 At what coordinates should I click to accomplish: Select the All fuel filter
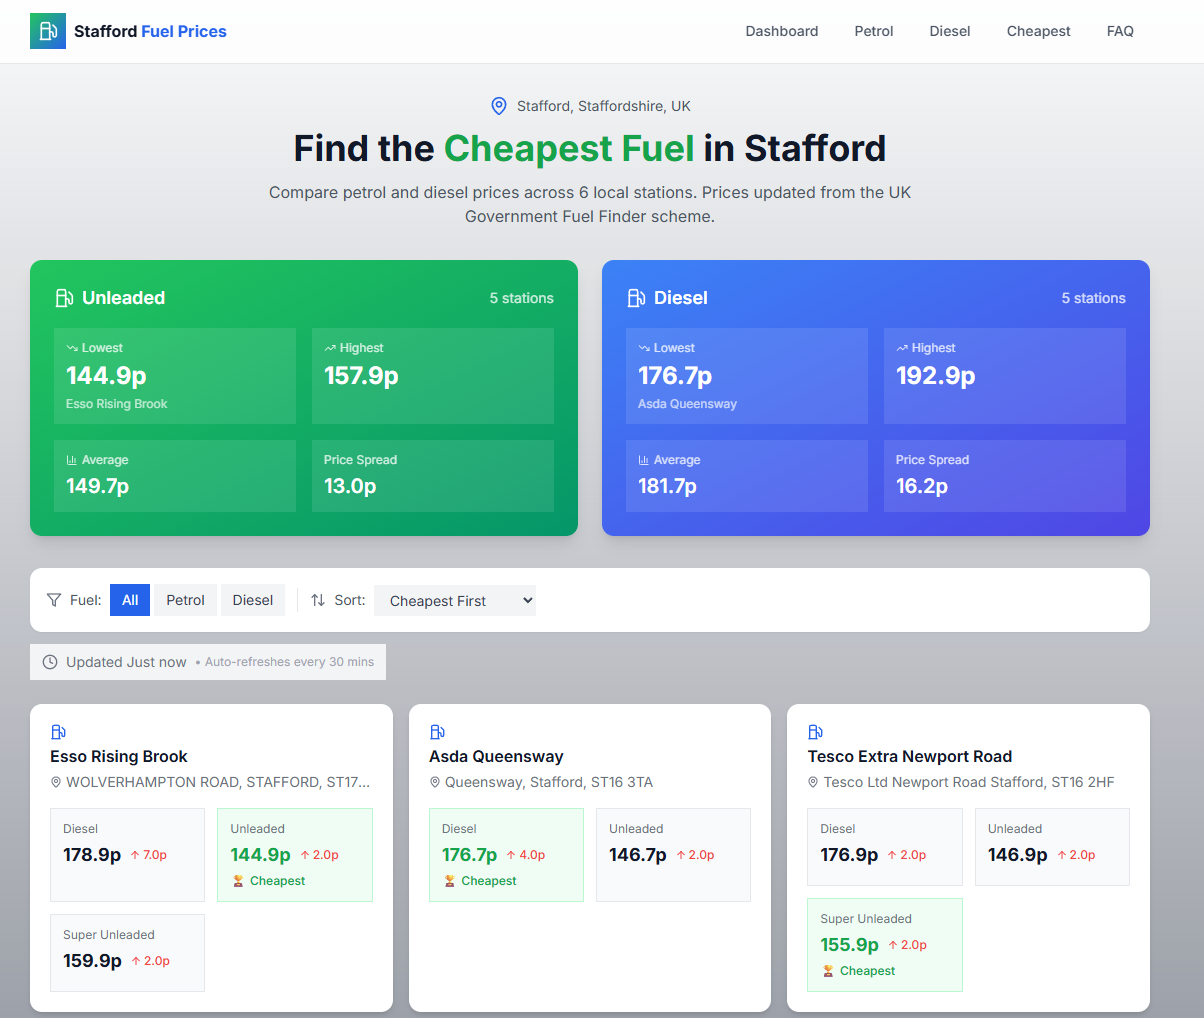tap(130, 600)
